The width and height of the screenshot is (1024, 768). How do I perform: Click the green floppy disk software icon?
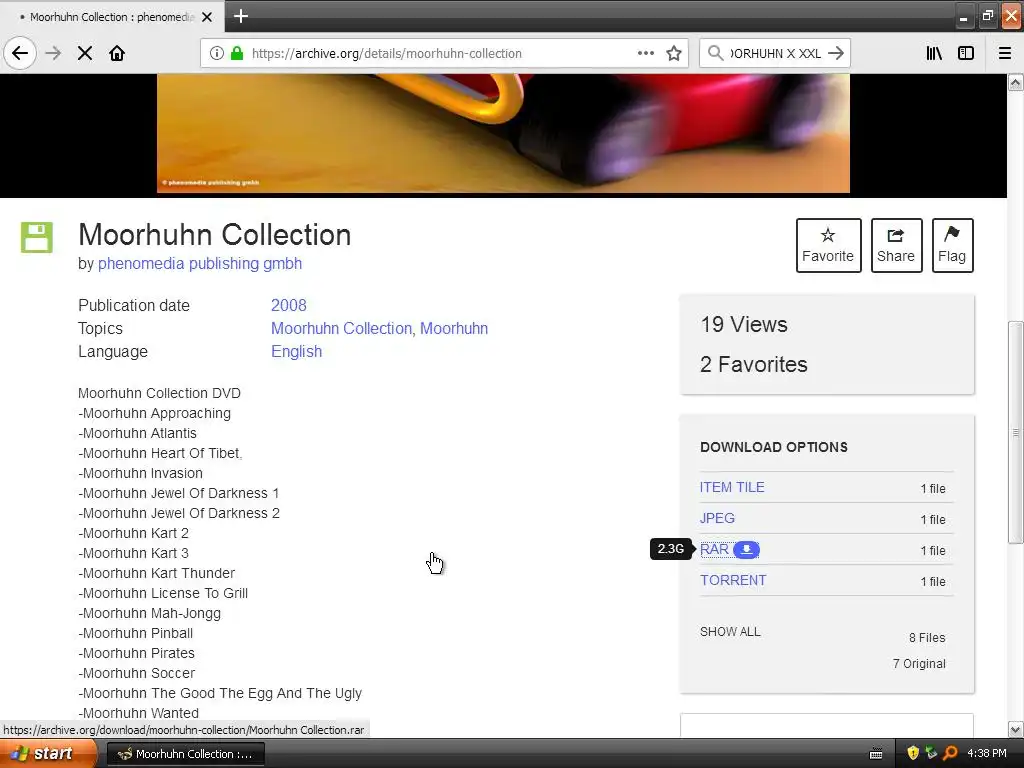coord(37,237)
